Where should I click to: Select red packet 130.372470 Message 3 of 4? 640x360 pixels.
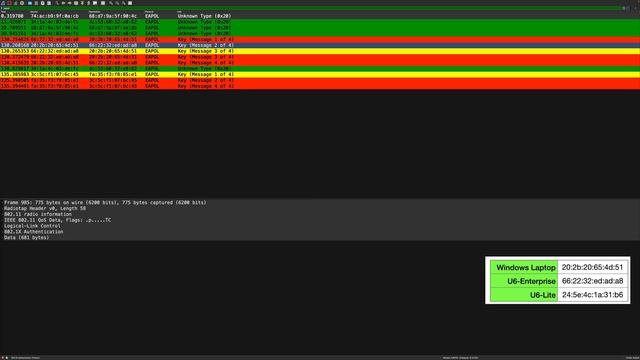320,57
